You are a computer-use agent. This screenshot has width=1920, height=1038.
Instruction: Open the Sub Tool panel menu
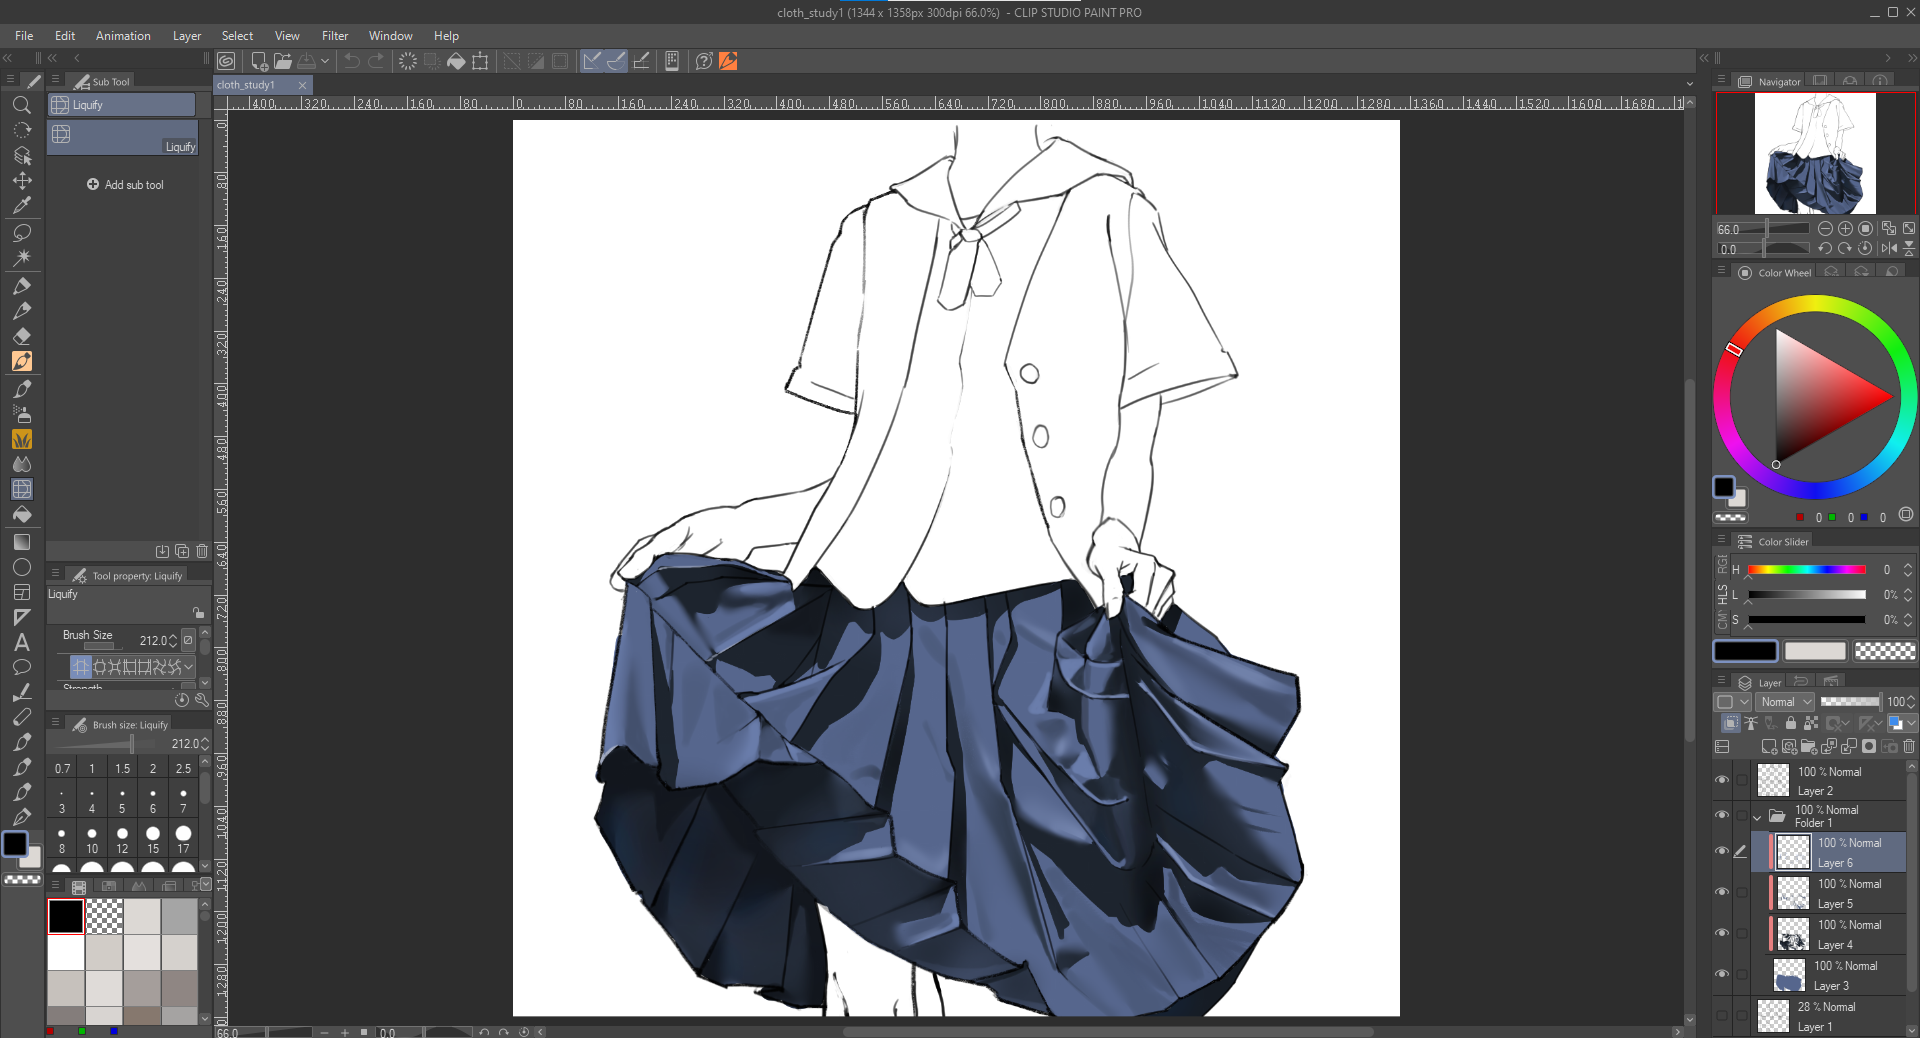(56, 80)
